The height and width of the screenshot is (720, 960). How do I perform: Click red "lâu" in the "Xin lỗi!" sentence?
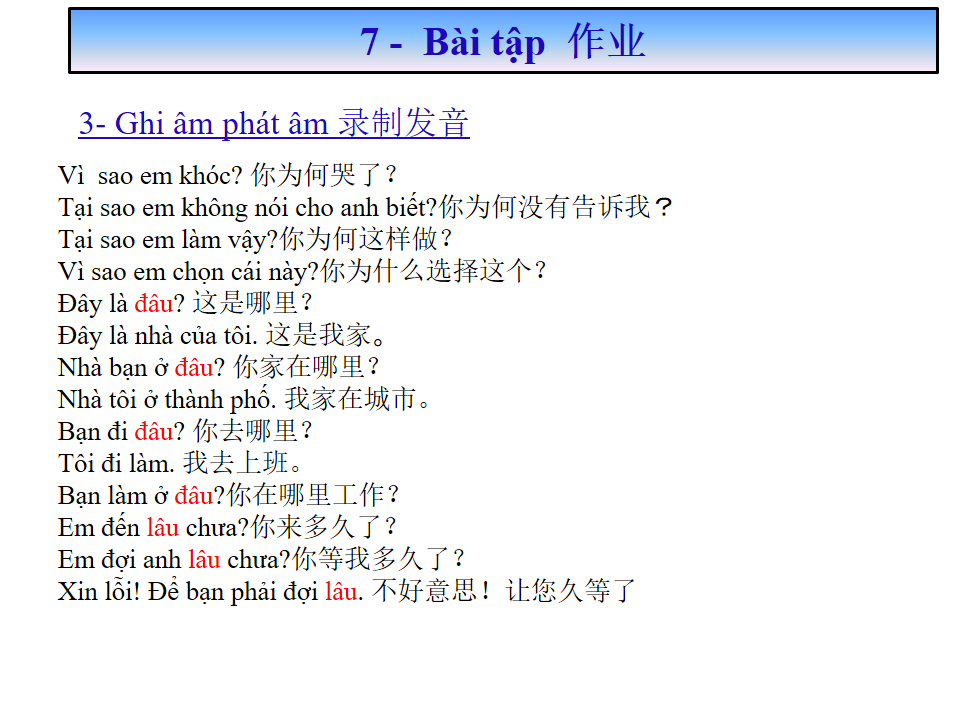[341, 591]
